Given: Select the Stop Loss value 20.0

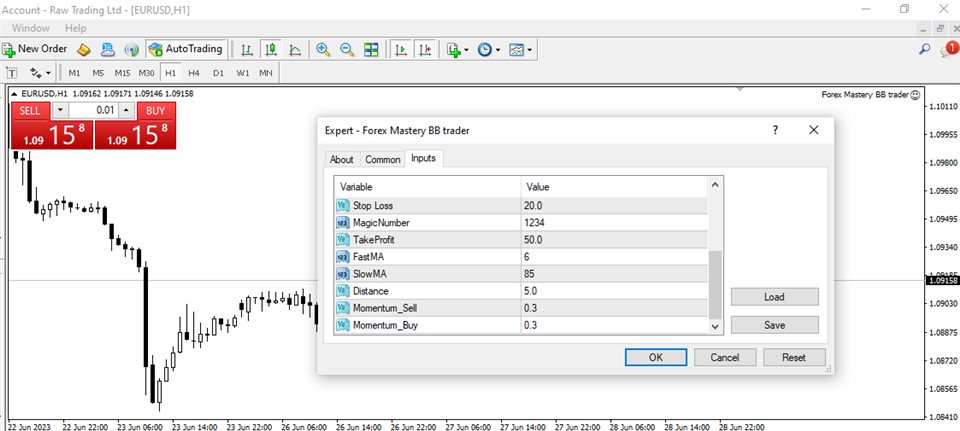Looking at the screenshot, I should click(614, 206).
